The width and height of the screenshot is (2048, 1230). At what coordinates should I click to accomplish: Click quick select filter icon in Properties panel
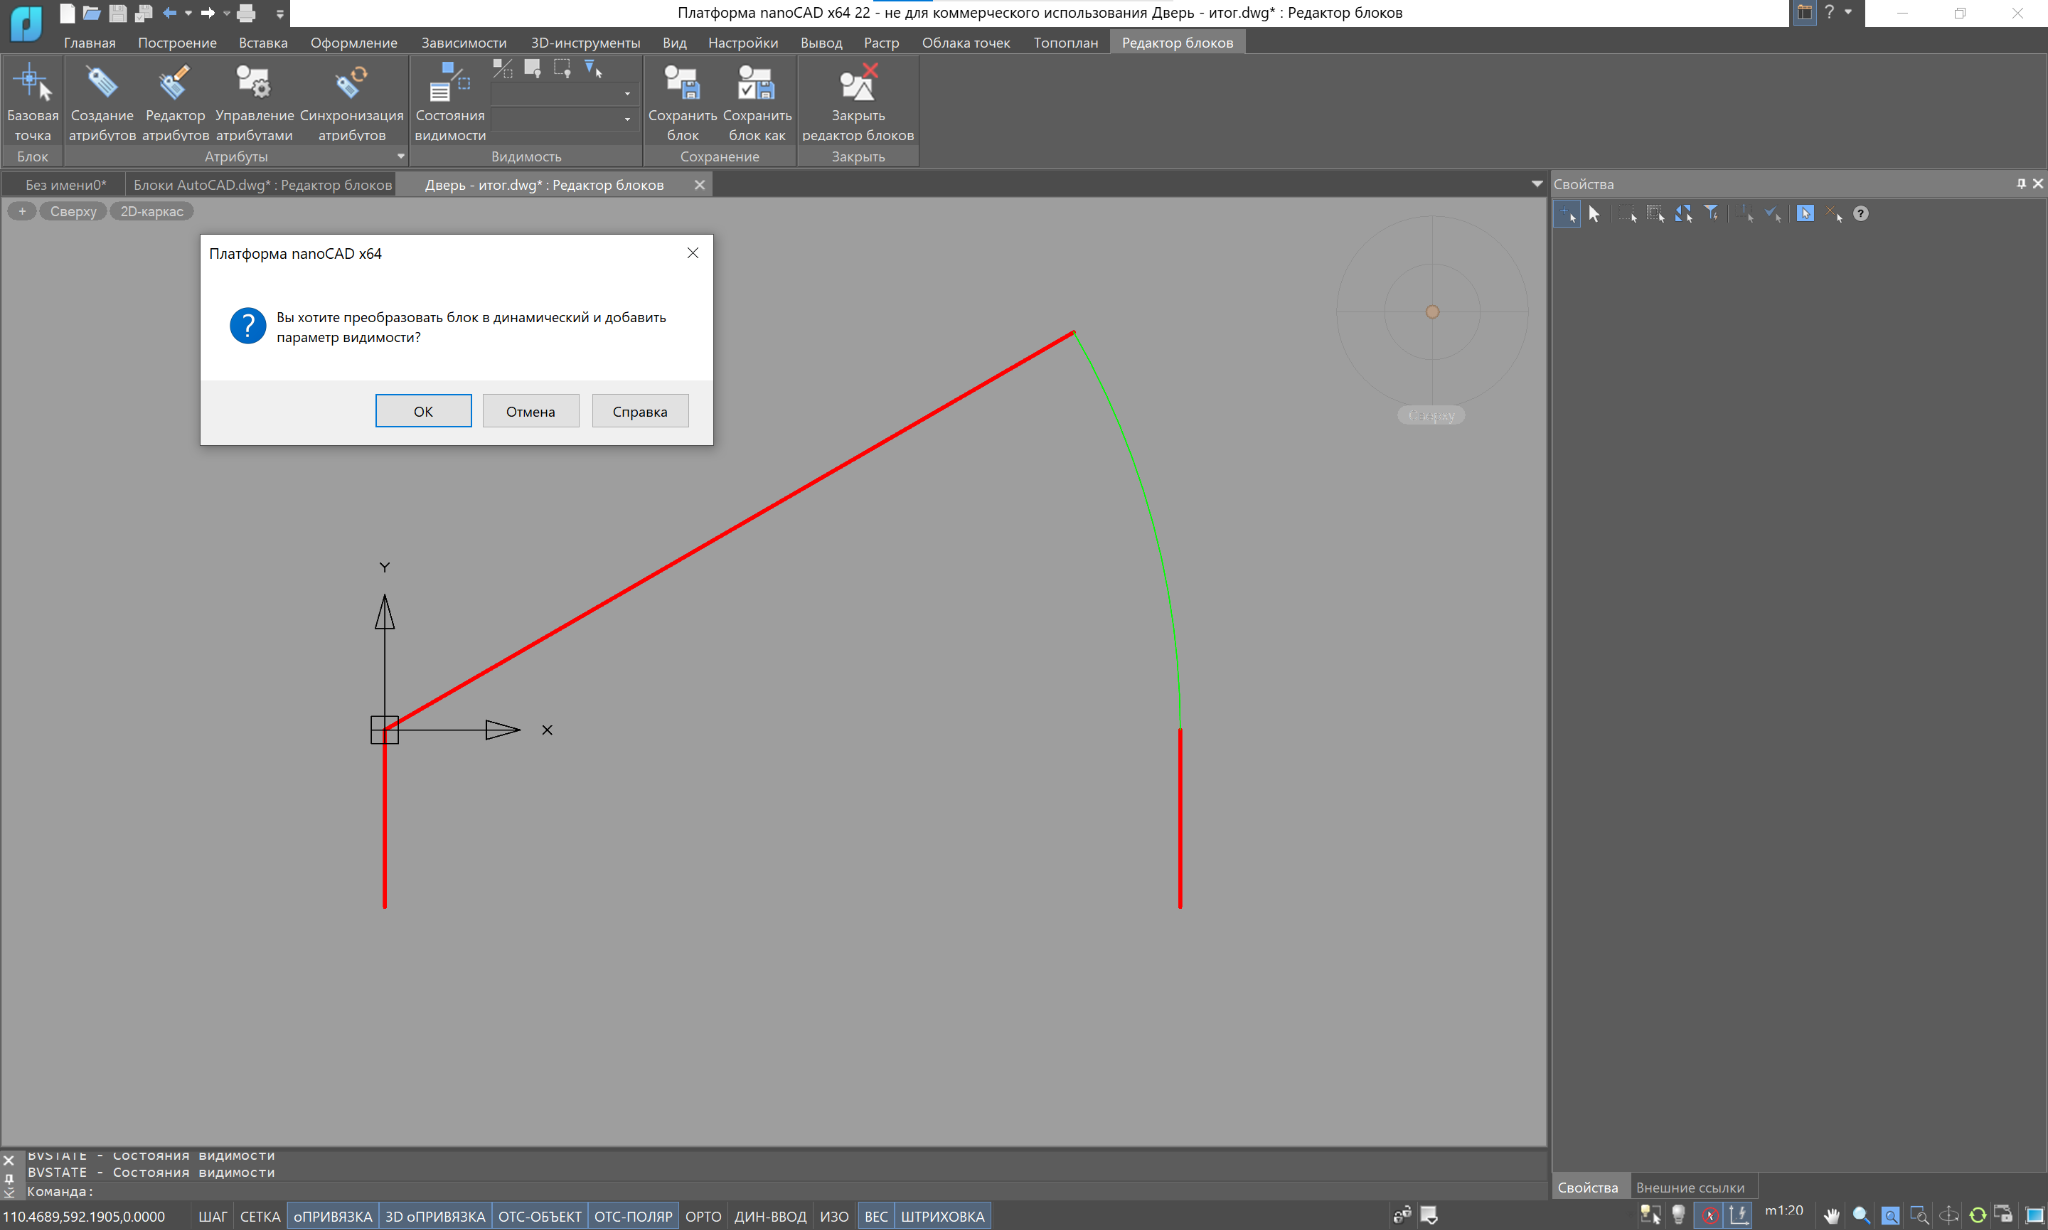tap(1712, 213)
